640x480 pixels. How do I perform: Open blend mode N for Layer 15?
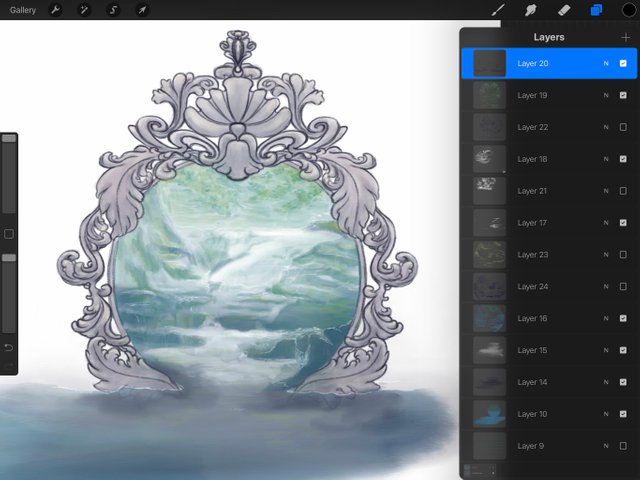tap(606, 350)
